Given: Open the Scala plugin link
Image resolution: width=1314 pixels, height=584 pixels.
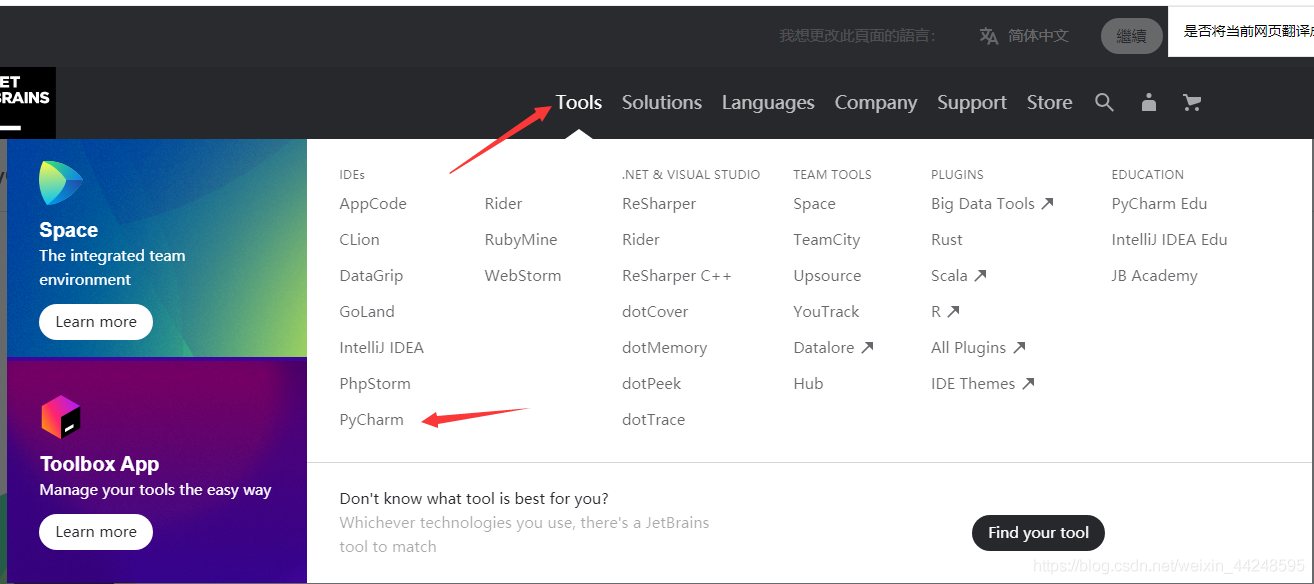Looking at the screenshot, I should tap(958, 276).
